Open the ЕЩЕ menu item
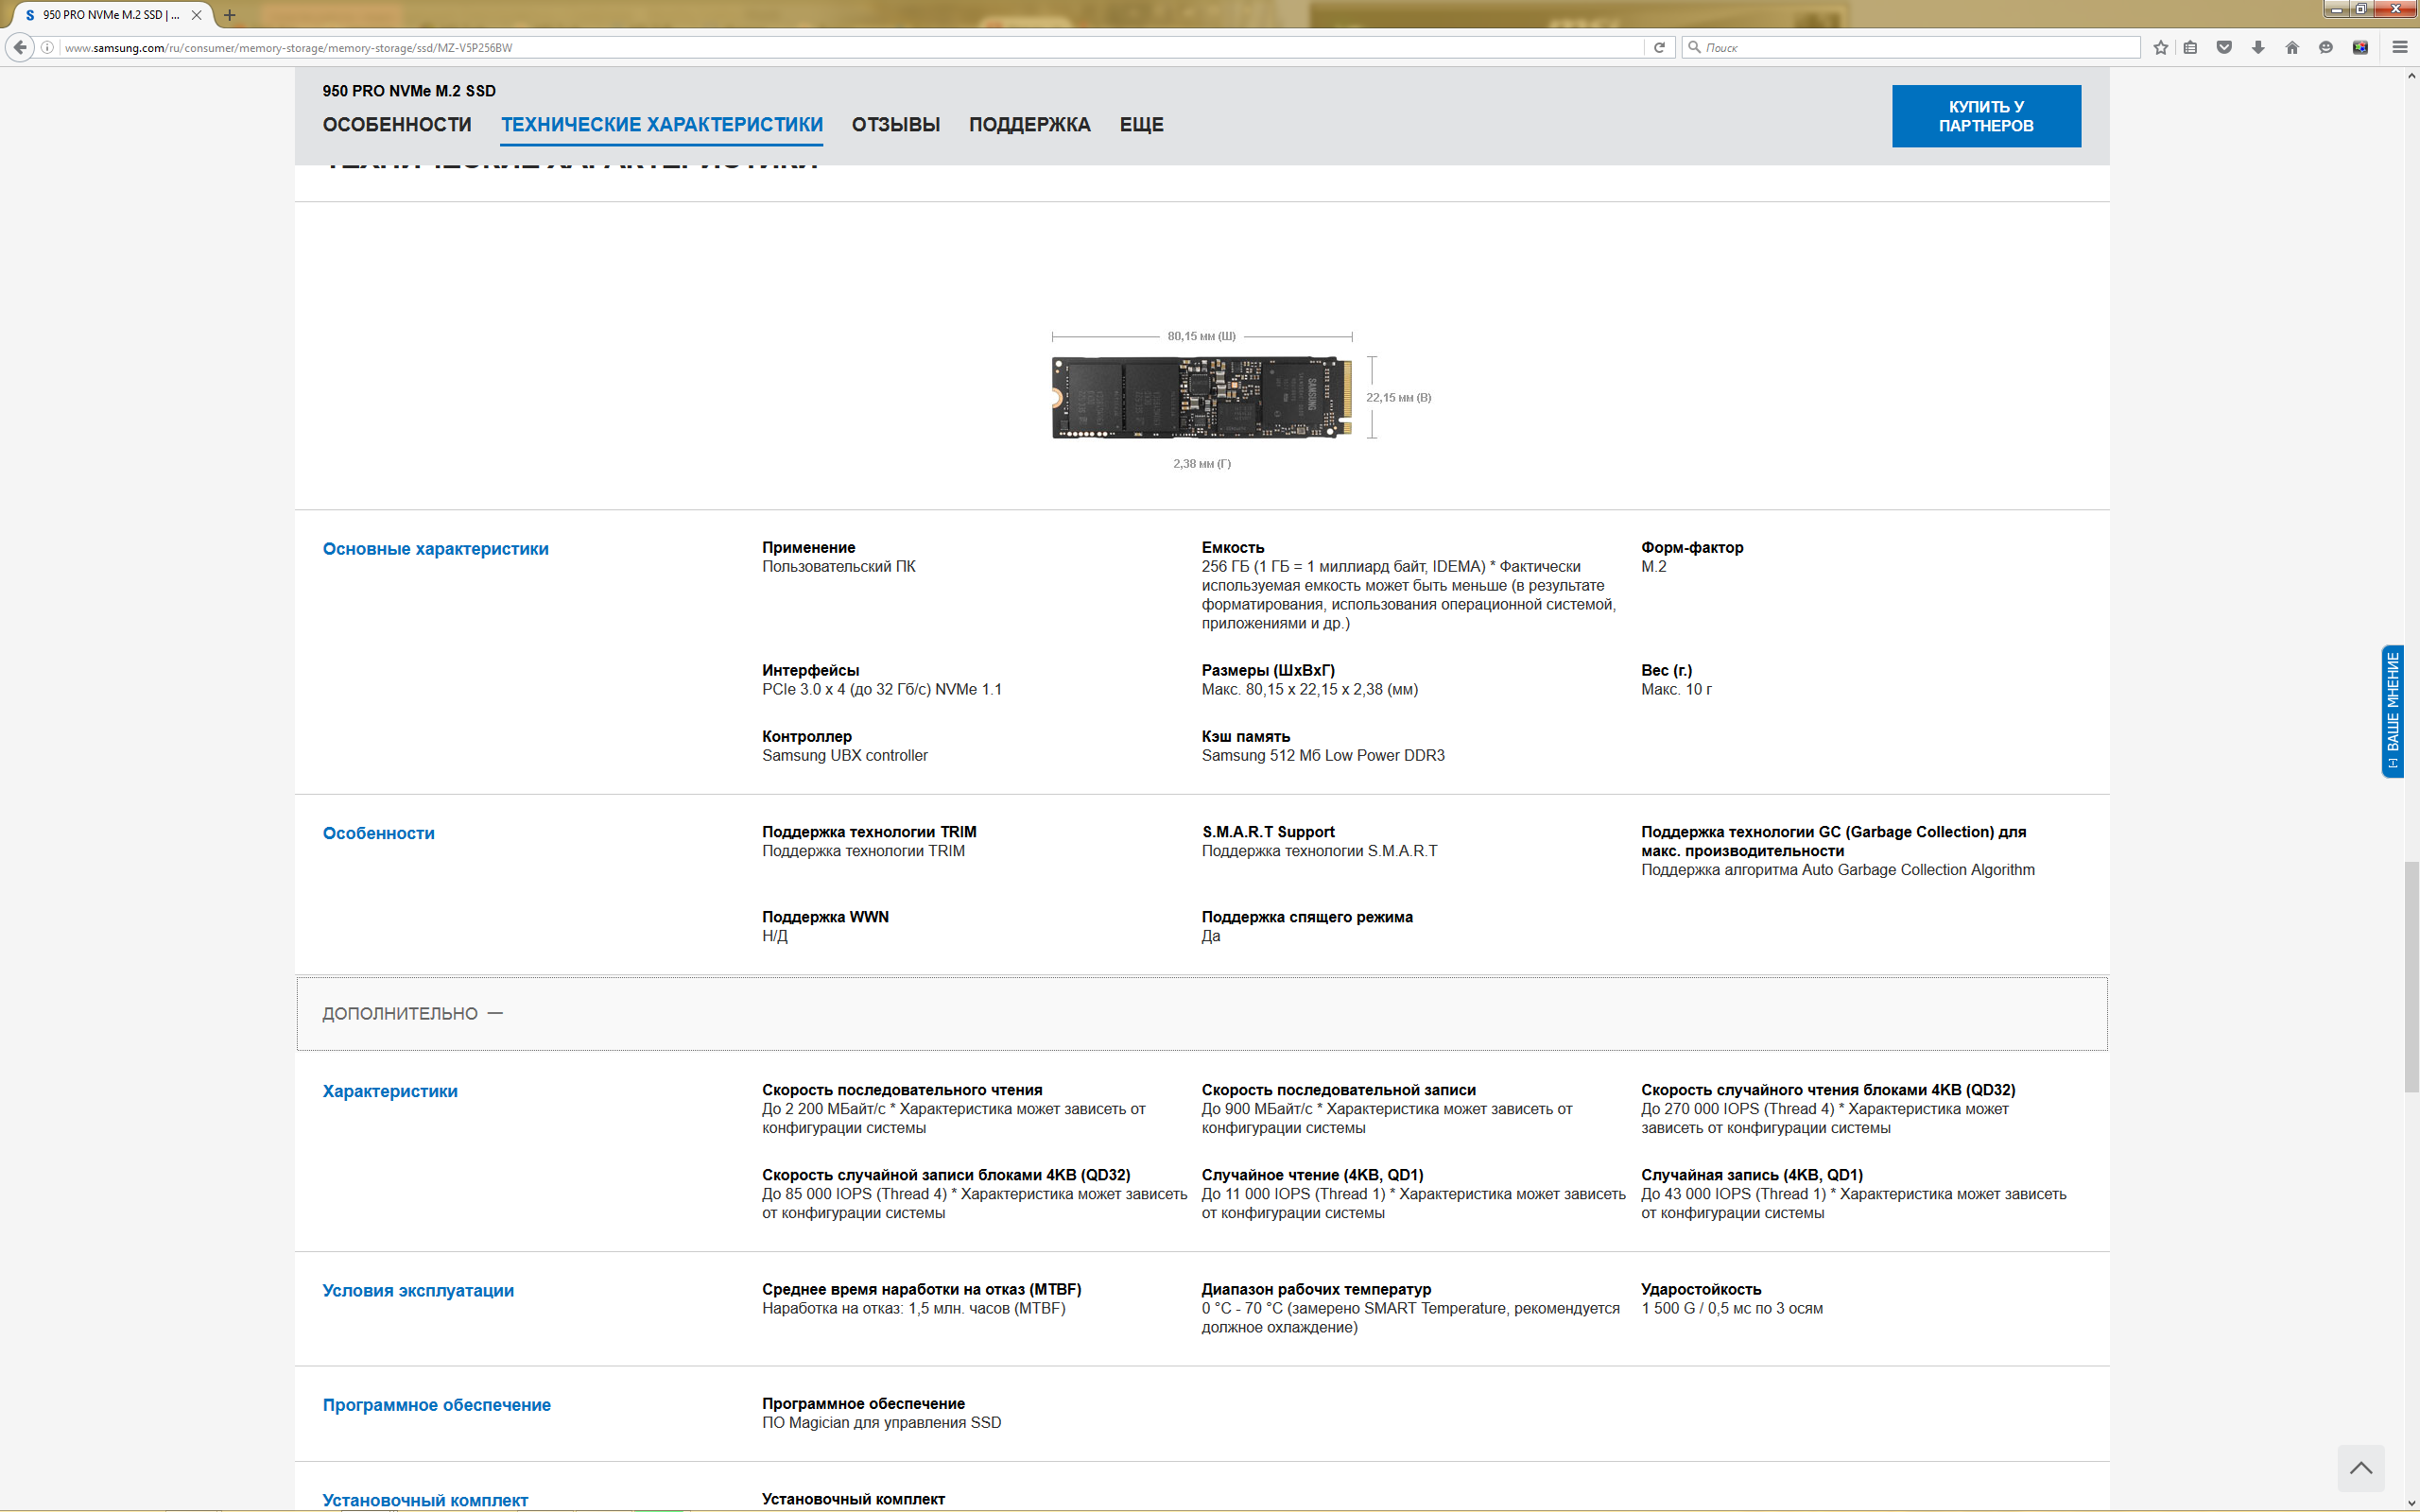The image size is (2420, 1512). [x=1141, y=125]
